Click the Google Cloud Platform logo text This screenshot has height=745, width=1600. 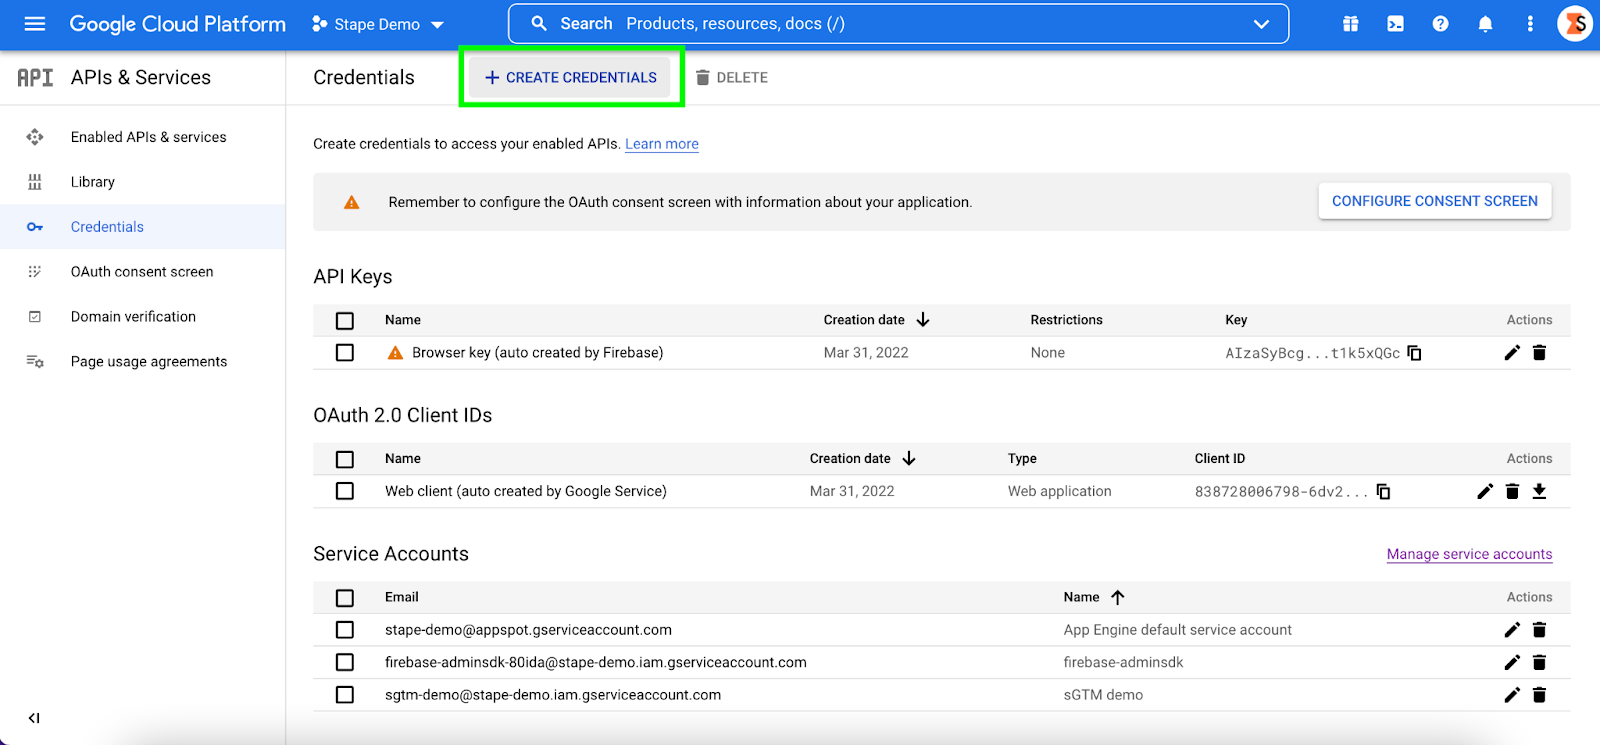tap(178, 24)
